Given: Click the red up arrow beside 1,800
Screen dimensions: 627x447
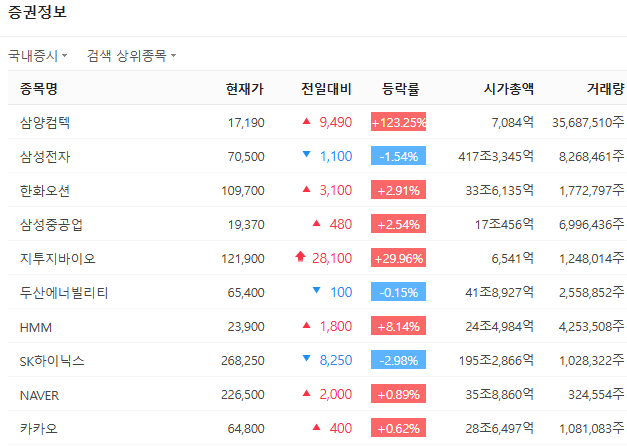Looking at the screenshot, I should 307,325.
